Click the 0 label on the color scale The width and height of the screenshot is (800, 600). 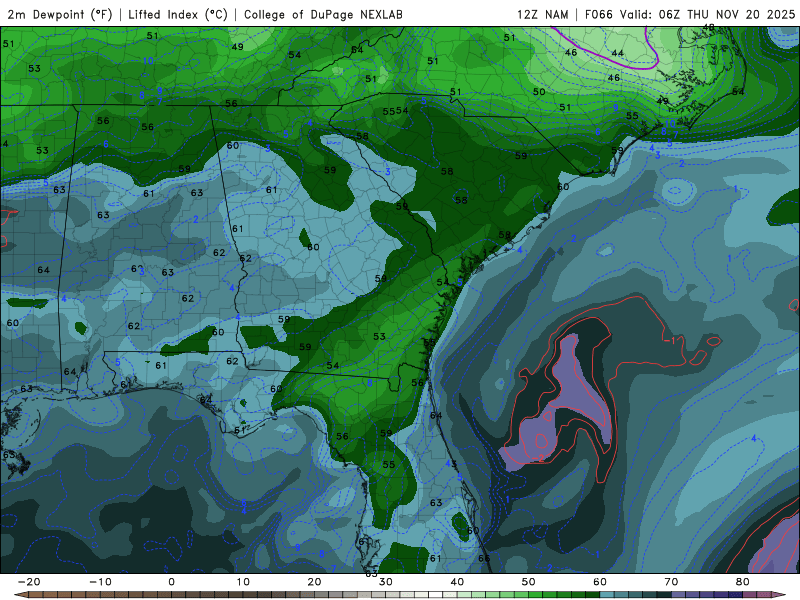[x=171, y=582]
